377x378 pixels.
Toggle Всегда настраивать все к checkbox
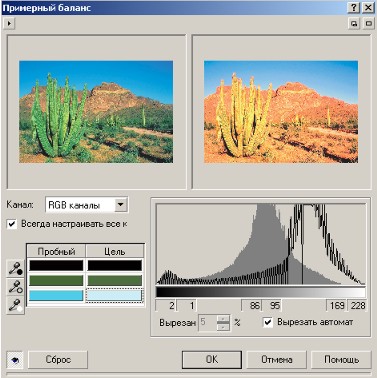pyautogui.click(x=12, y=224)
